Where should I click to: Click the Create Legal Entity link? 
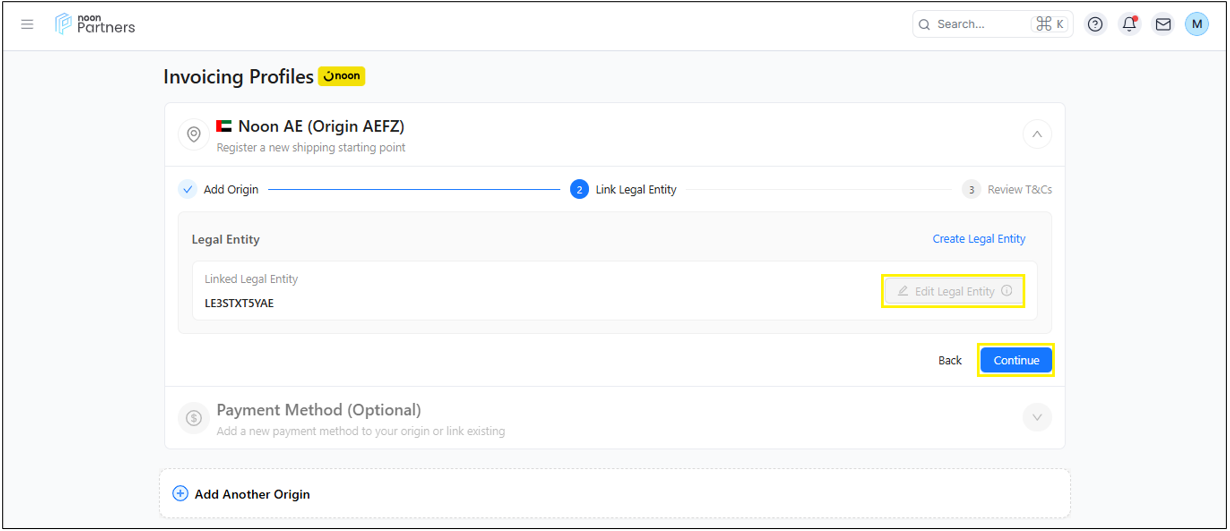point(979,239)
